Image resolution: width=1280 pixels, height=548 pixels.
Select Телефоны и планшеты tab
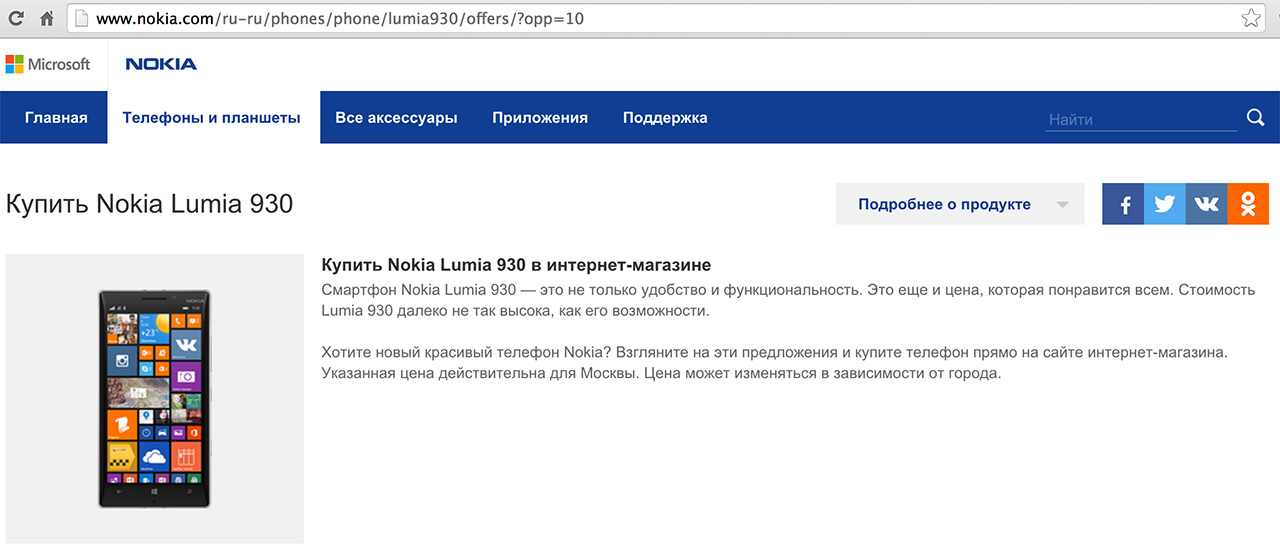click(212, 117)
